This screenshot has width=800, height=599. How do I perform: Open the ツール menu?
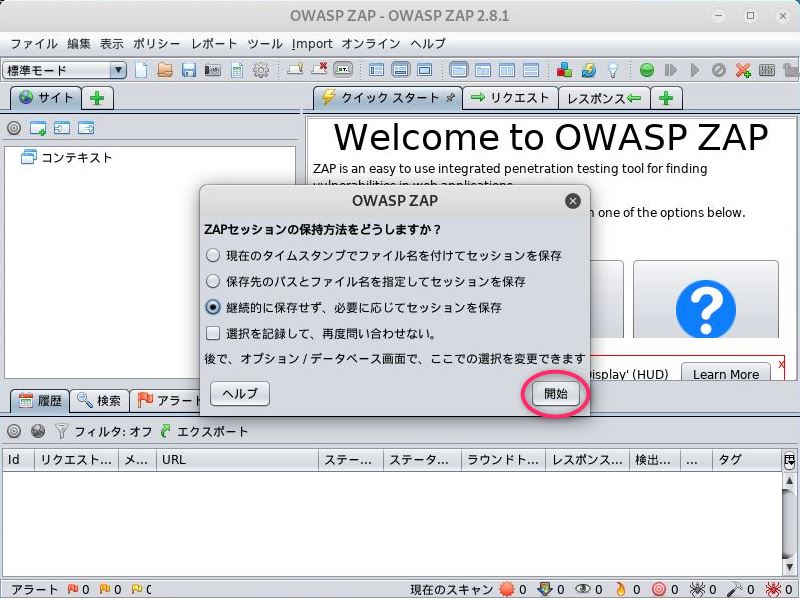(265, 44)
